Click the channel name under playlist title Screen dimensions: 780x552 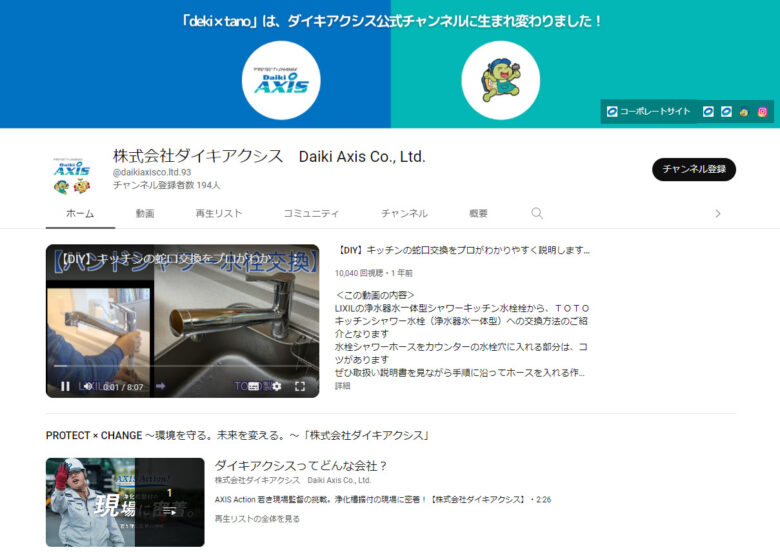tap(292, 480)
